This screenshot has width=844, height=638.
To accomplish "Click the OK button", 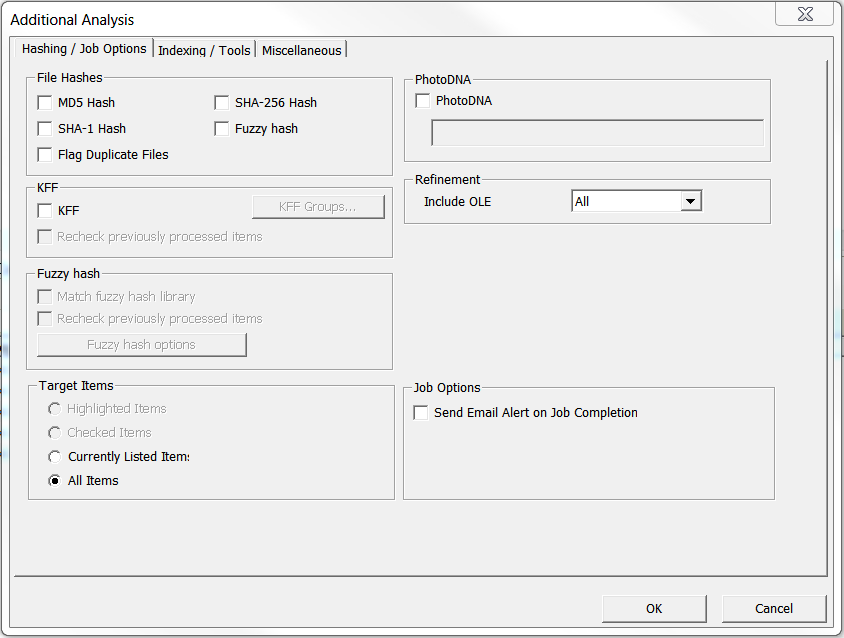I will click(654, 608).
